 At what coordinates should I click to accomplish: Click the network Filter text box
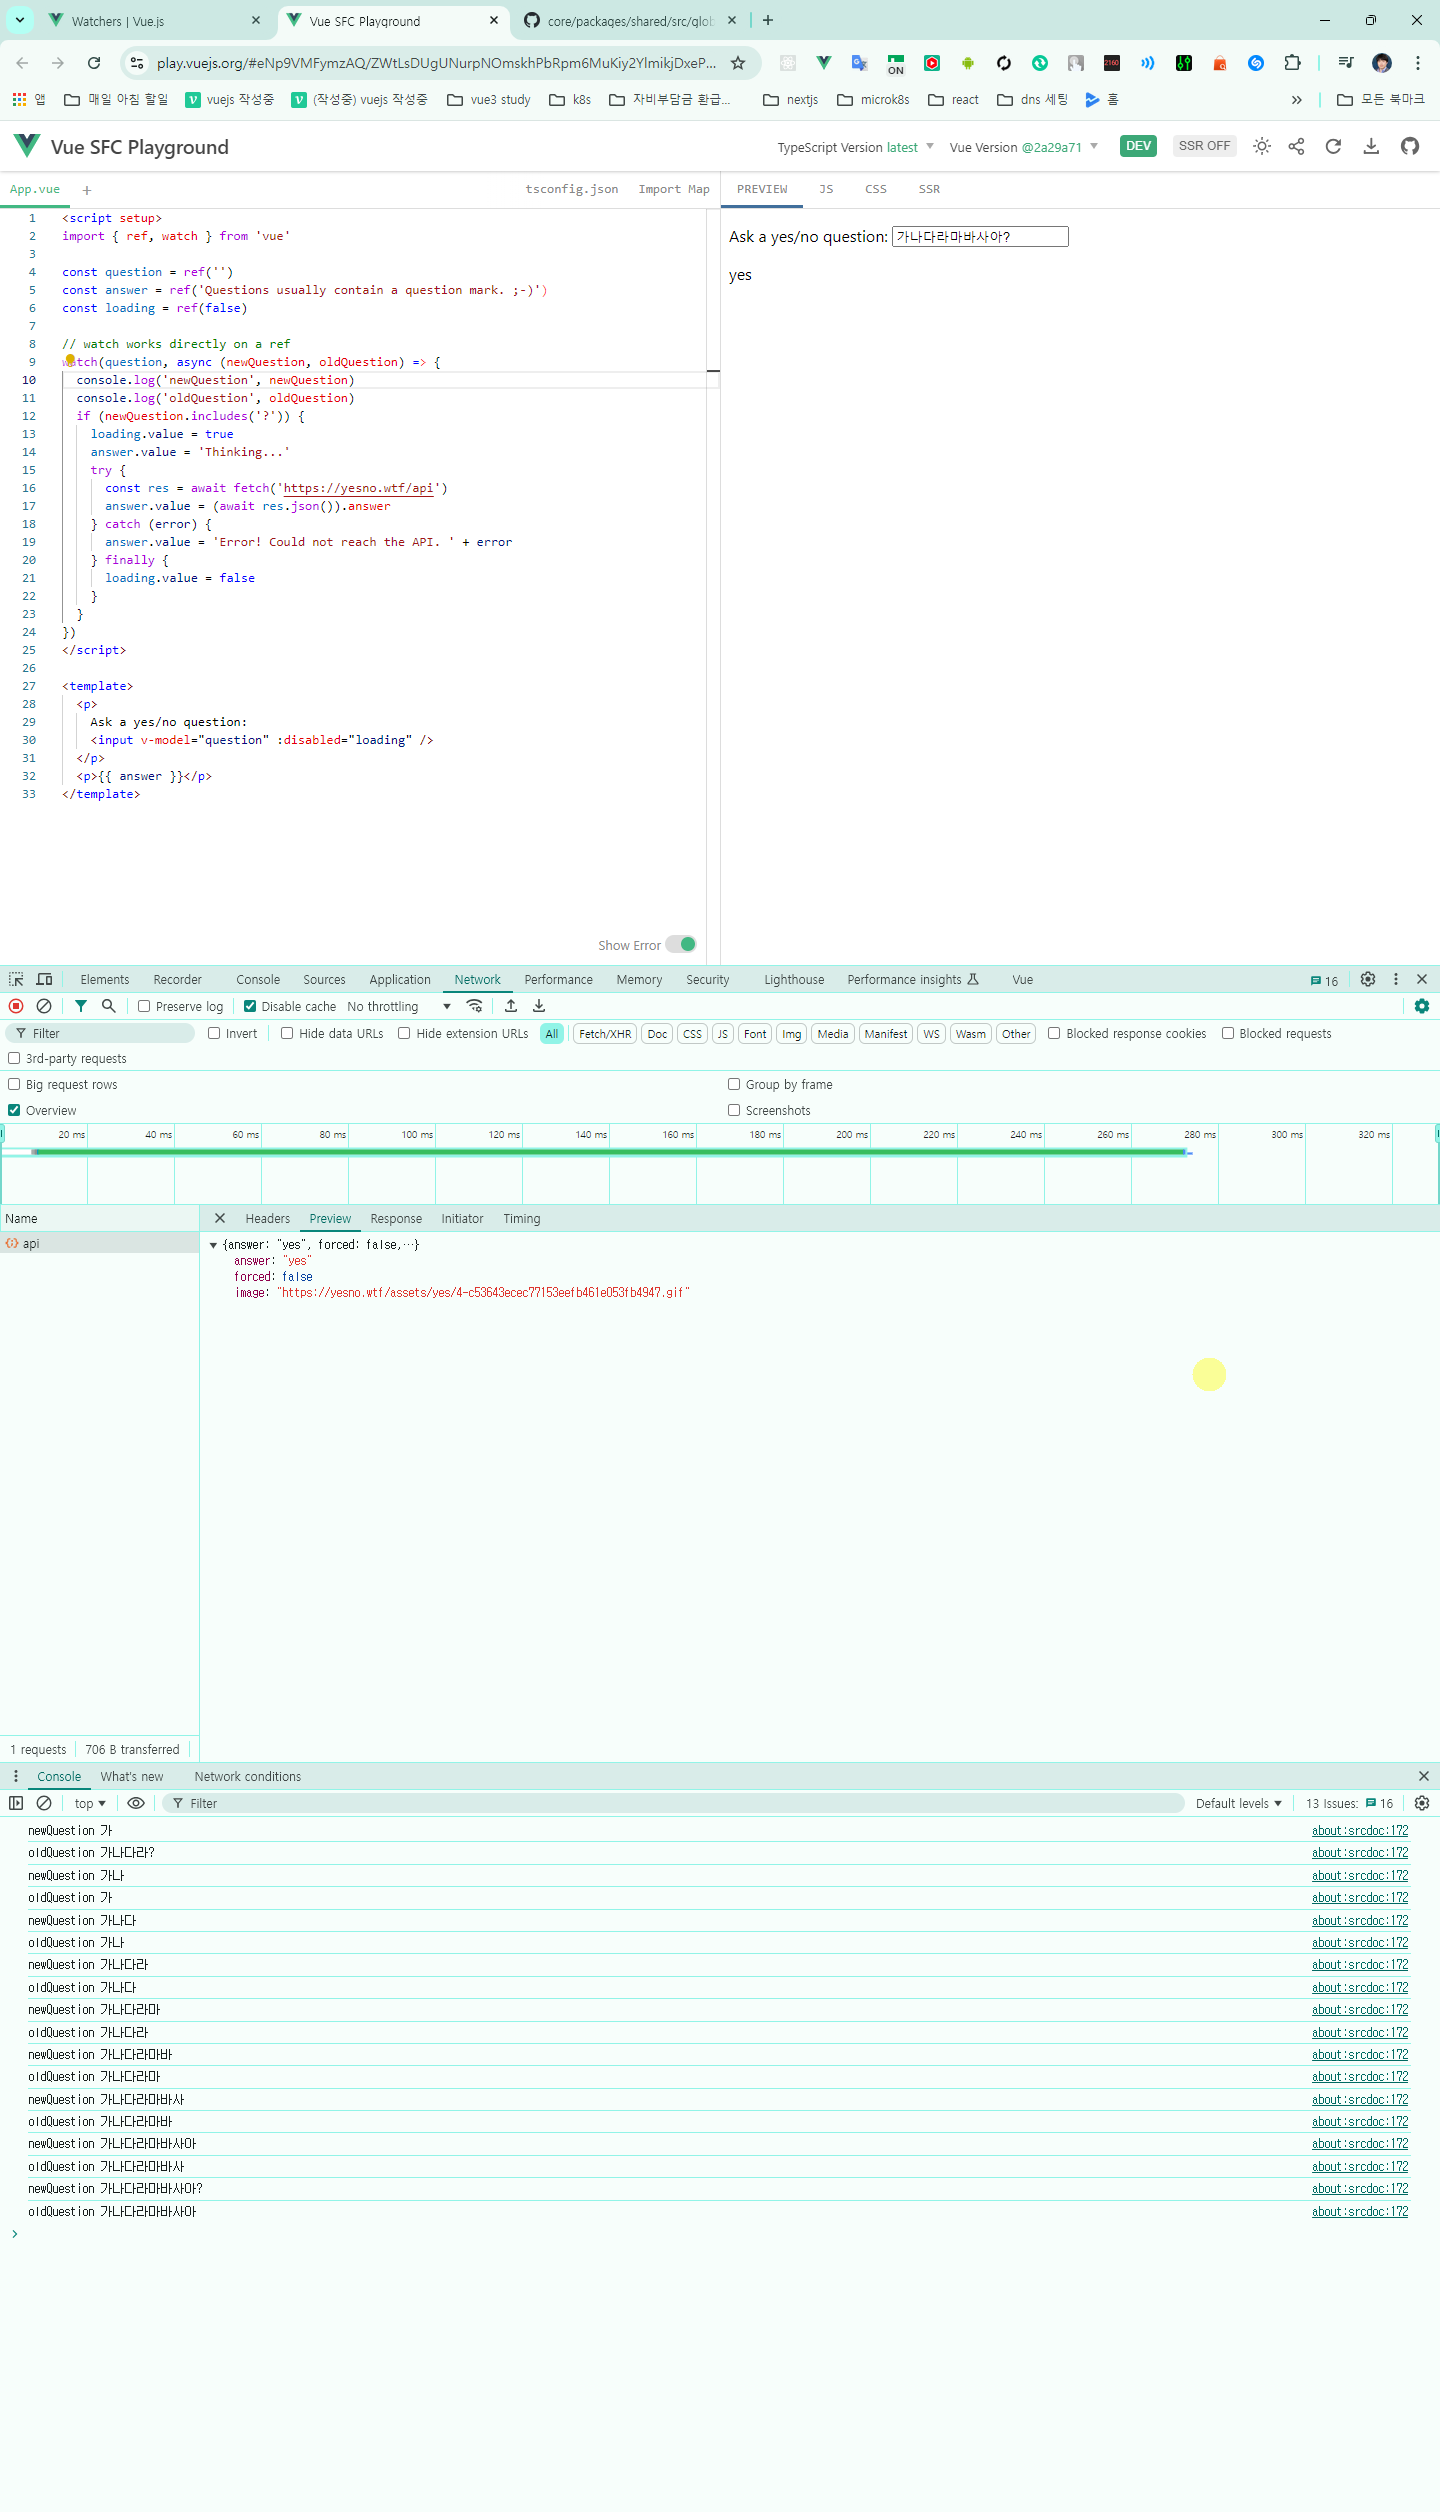pos(100,1033)
